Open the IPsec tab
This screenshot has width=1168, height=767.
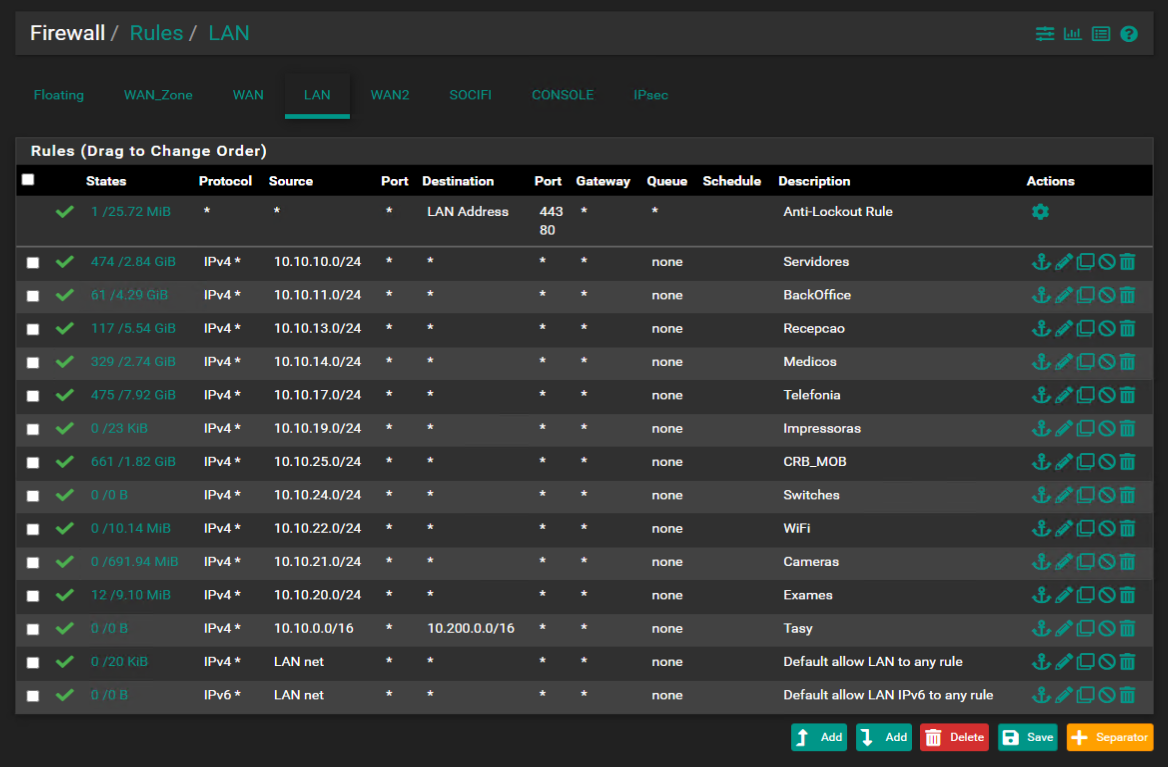click(x=650, y=95)
